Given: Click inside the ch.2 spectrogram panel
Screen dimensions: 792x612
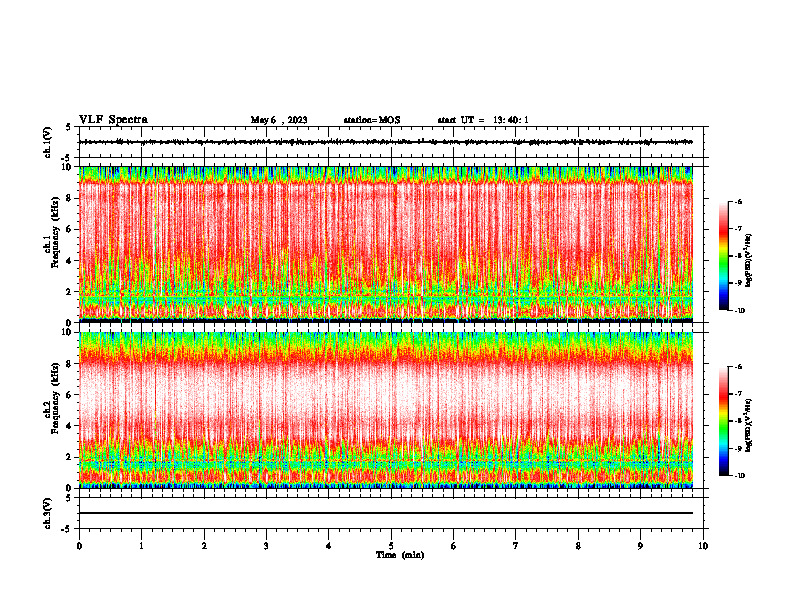Looking at the screenshot, I should point(386,410).
